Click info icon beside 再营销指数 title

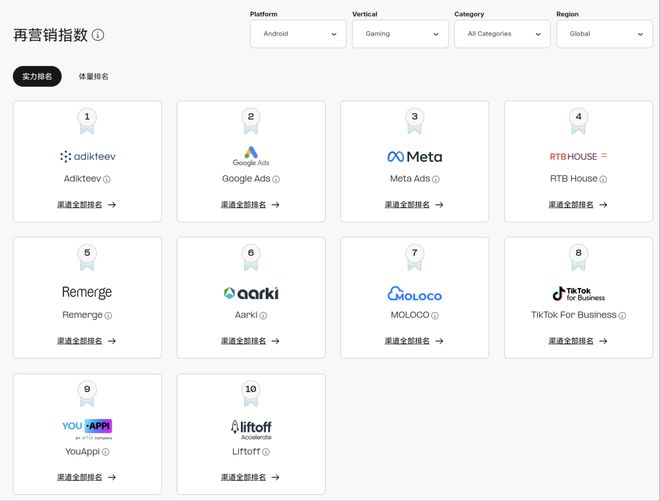[x=98, y=35]
